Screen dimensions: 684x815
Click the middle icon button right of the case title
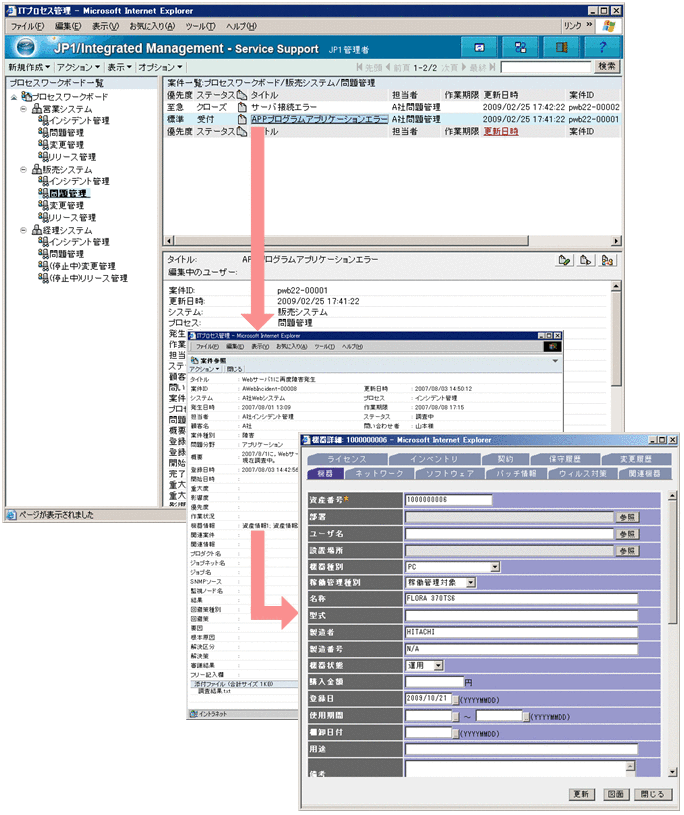[586, 260]
